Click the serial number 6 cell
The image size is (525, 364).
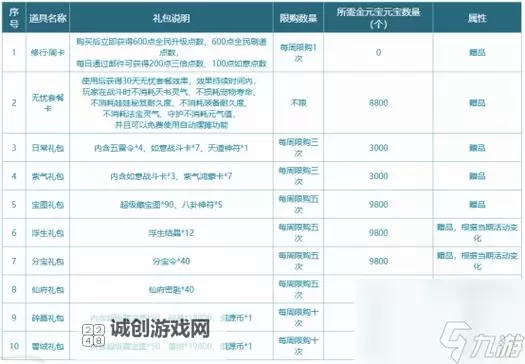click(x=14, y=233)
